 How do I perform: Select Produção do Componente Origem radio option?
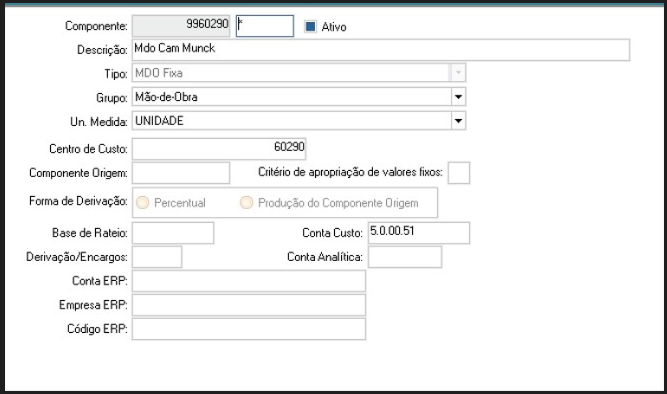coord(246,203)
